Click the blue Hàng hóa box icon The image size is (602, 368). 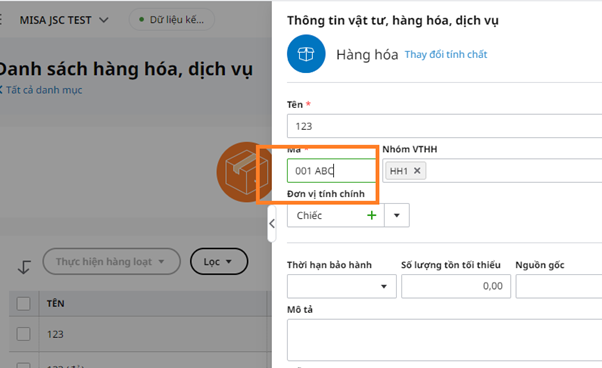(306, 54)
